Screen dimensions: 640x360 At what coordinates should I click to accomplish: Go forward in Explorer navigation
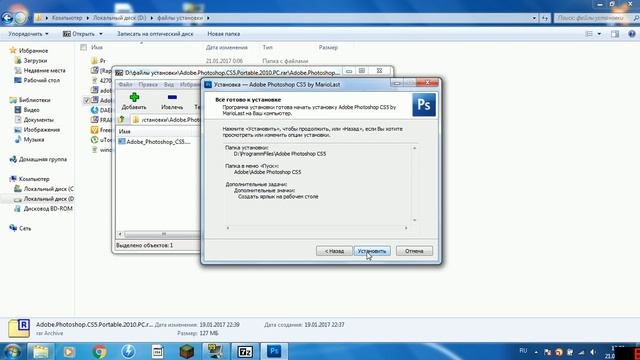[20, 18]
